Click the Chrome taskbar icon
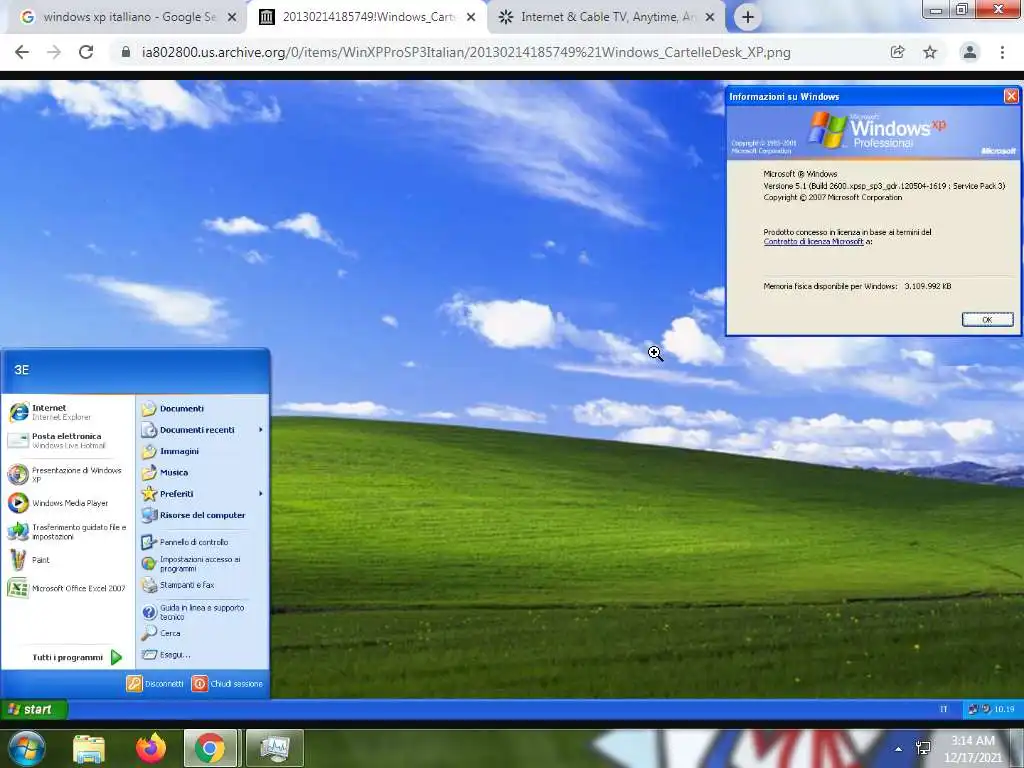The image size is (1024, 768). pos(210,748)
